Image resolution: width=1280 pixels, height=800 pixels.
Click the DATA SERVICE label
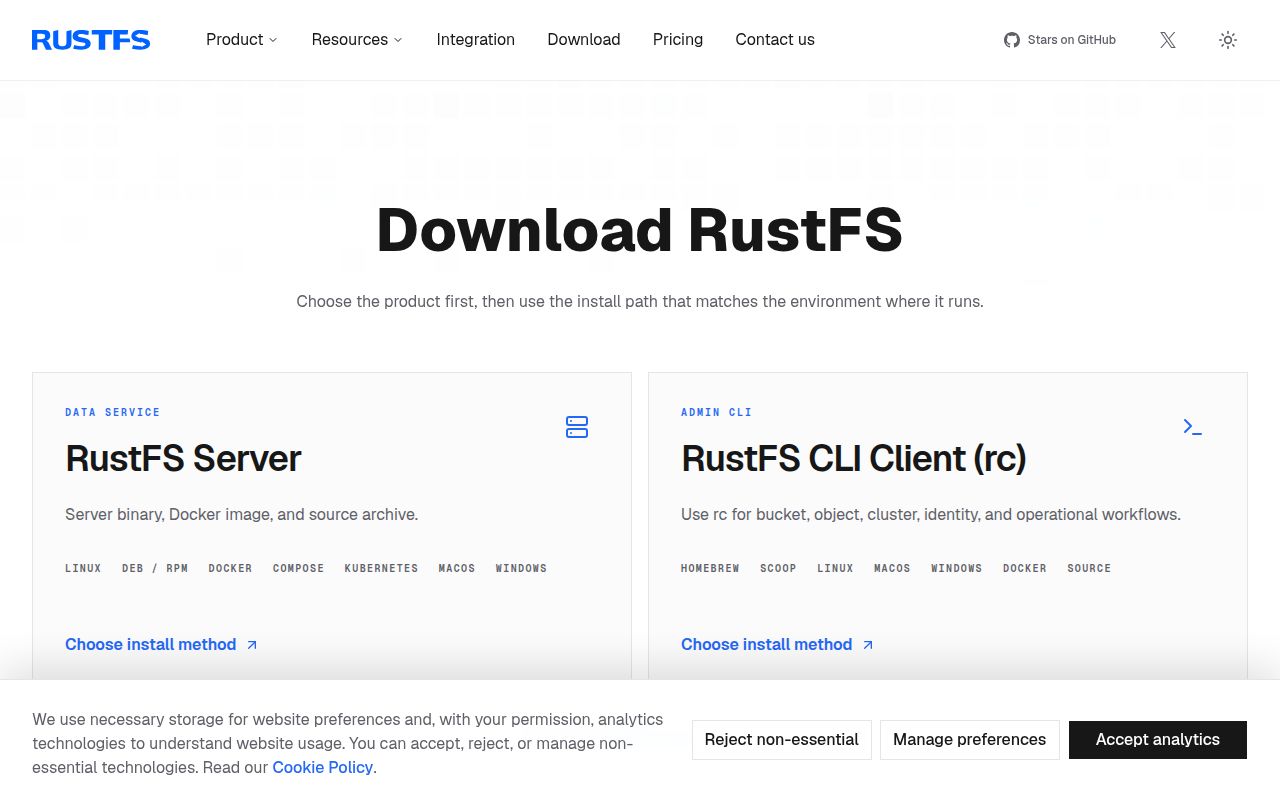tap(113, 412)
